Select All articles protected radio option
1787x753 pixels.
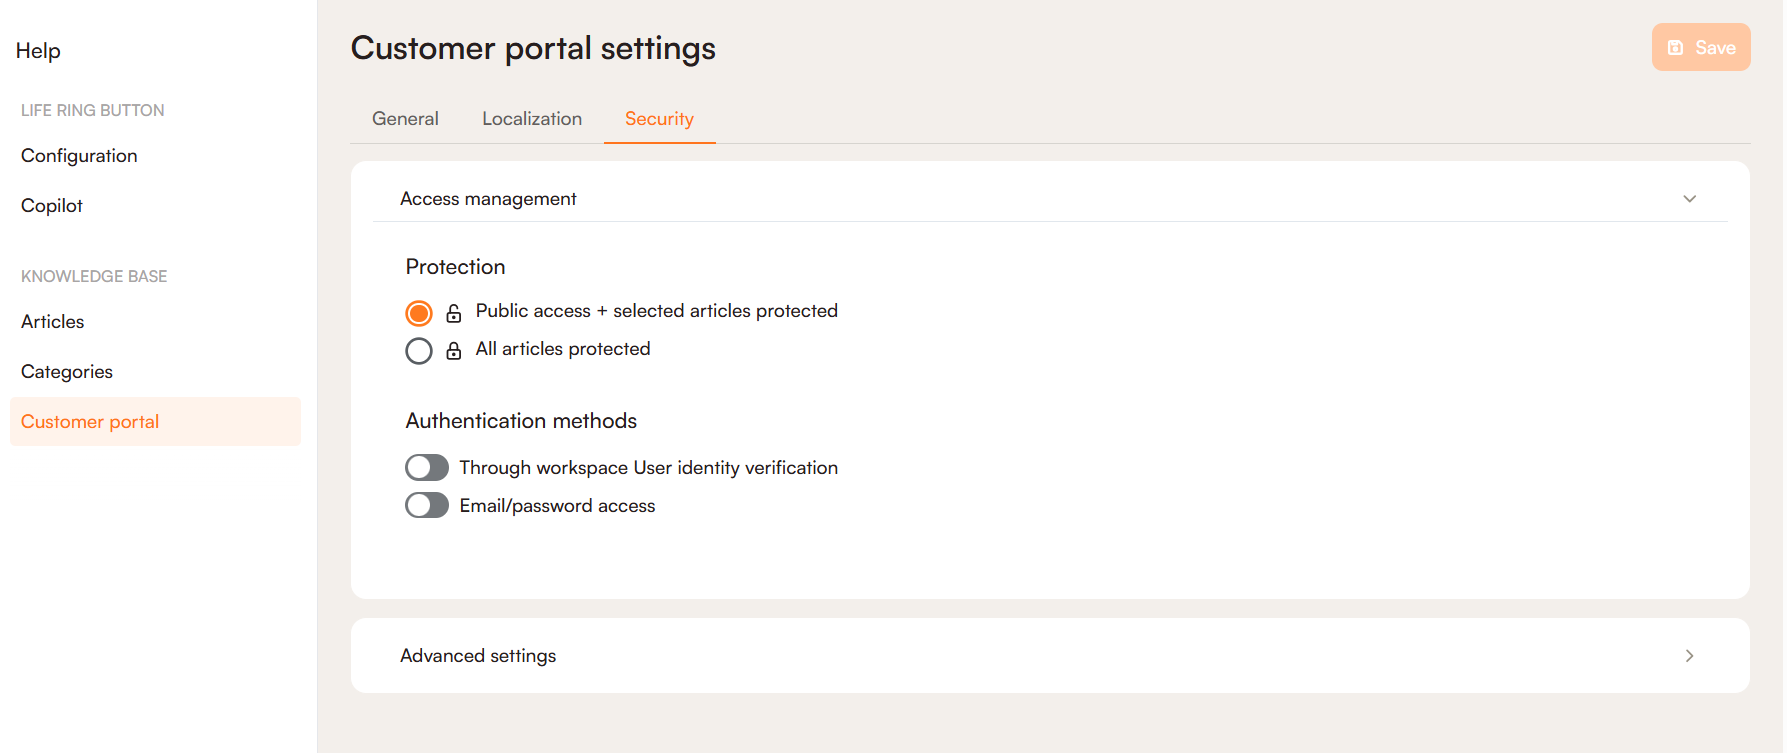point(419,351)
